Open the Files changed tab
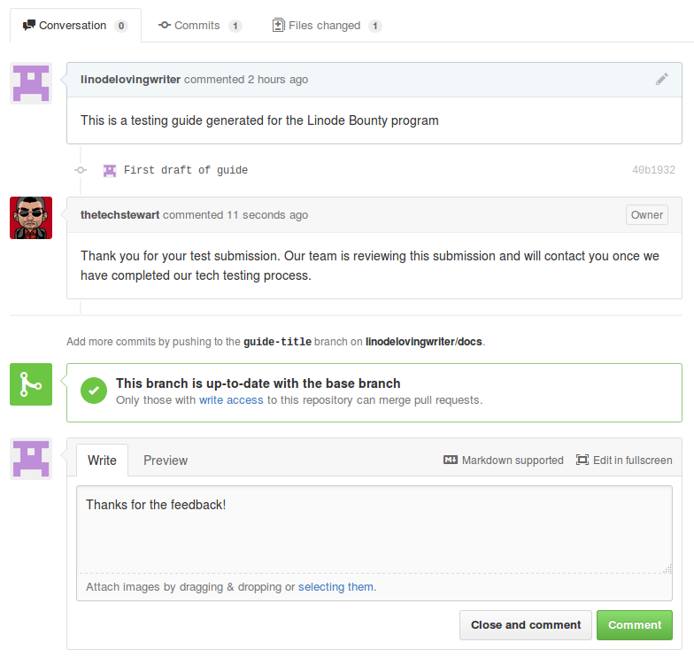The width and height of the screenshot is (694, 658). (x=326, y=25)
